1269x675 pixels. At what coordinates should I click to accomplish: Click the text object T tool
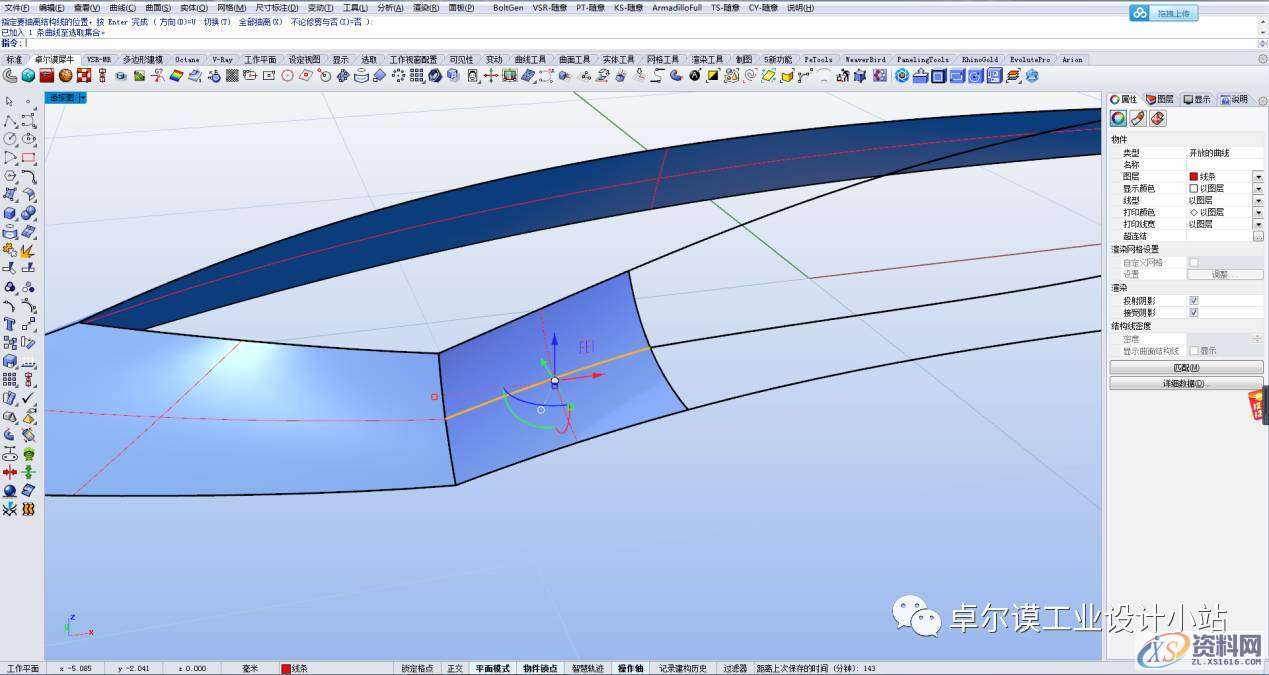9,324
